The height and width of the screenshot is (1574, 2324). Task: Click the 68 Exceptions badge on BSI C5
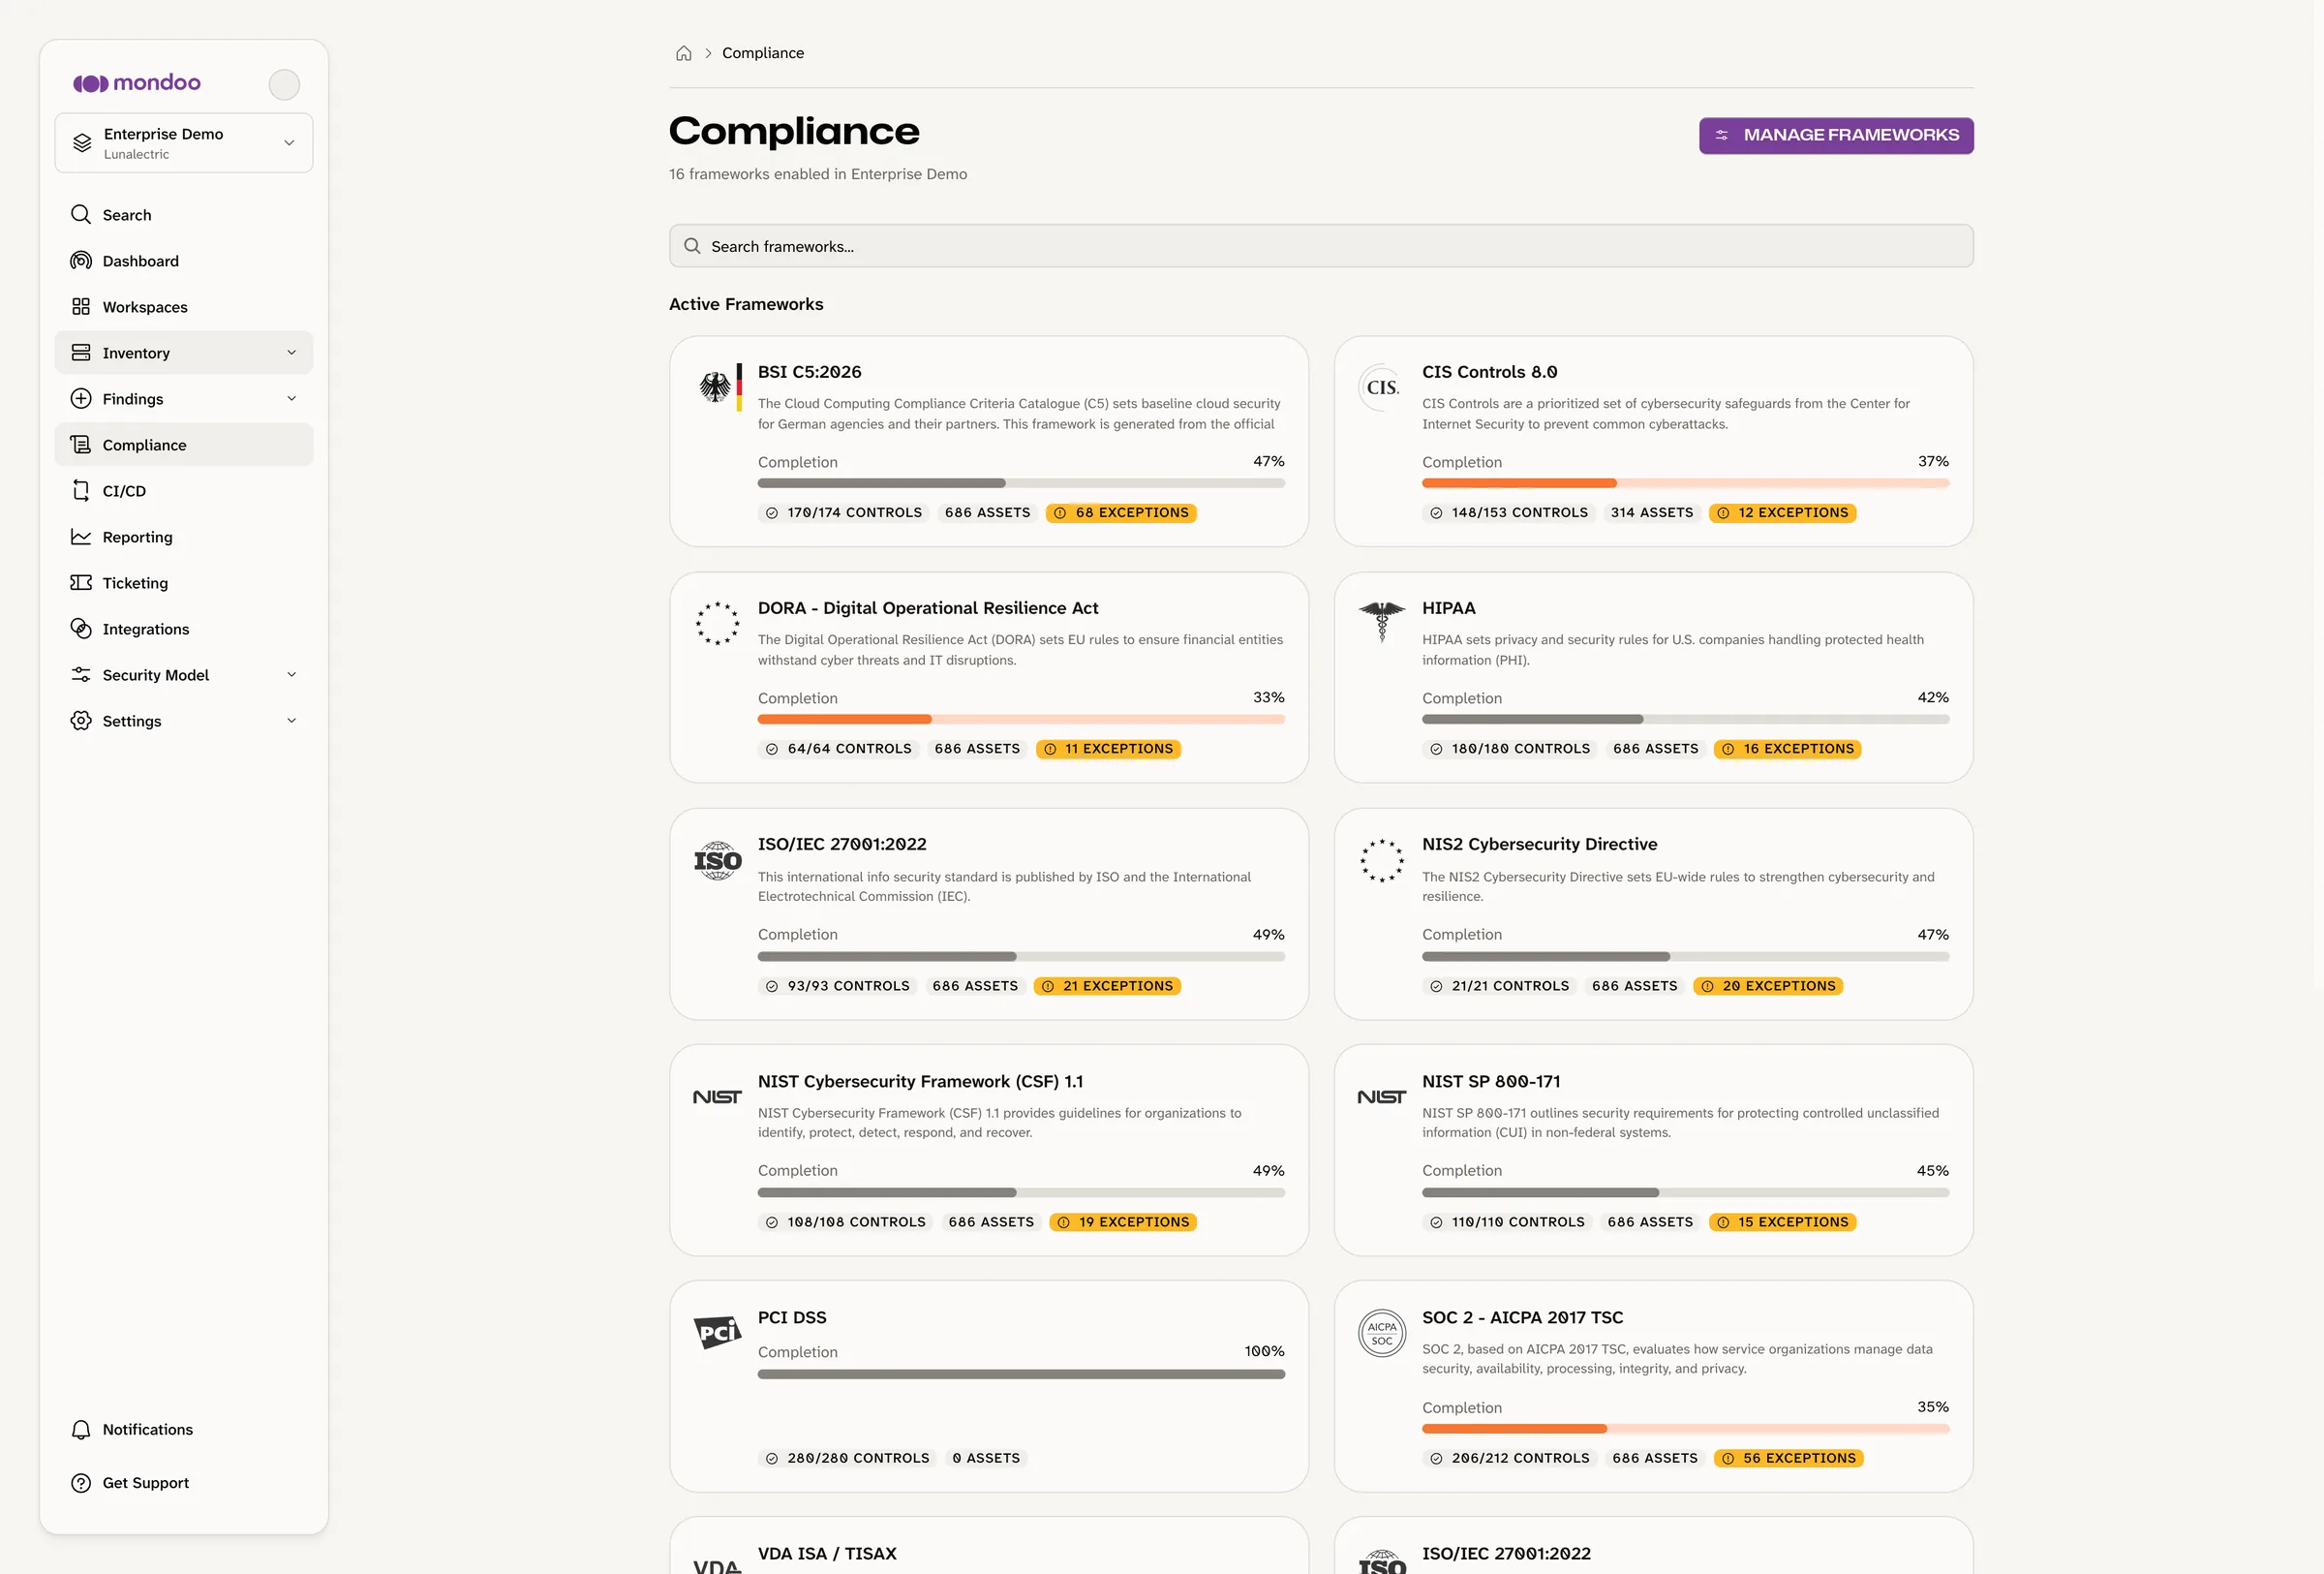[x=1121, y=513]
